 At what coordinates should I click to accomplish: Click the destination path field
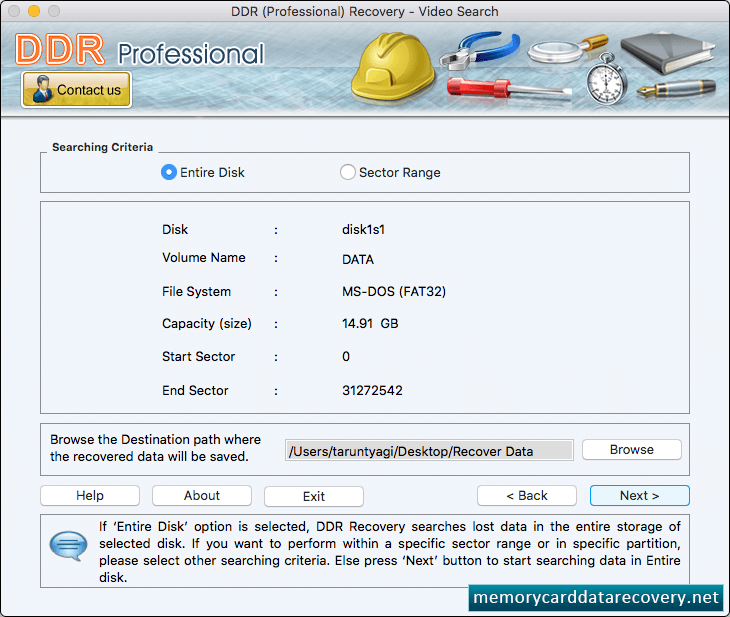(429, 451)
